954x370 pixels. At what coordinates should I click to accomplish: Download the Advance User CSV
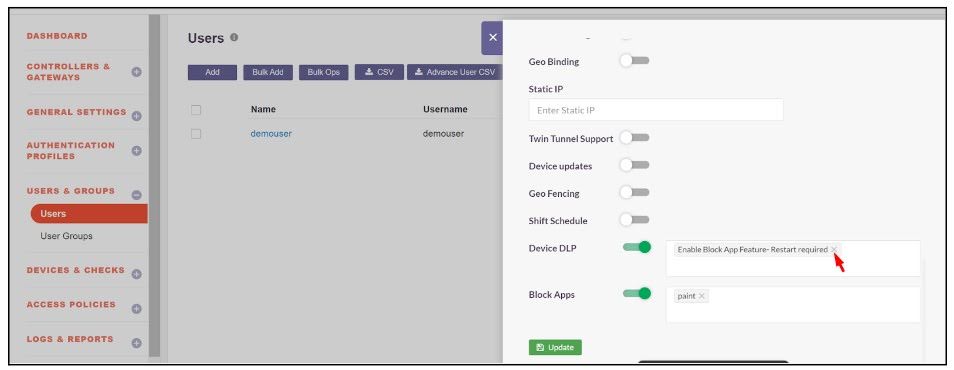point(456,72)
